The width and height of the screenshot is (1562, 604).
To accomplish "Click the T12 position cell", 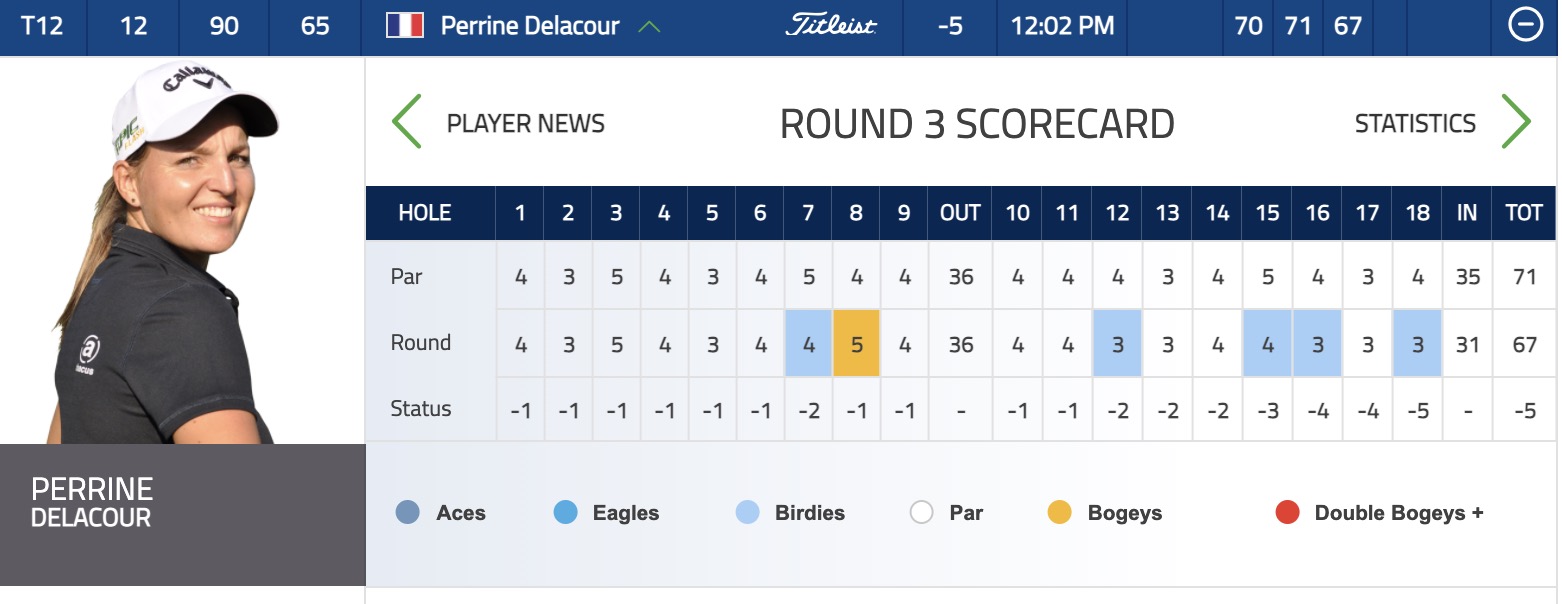I will coord(42,26).
